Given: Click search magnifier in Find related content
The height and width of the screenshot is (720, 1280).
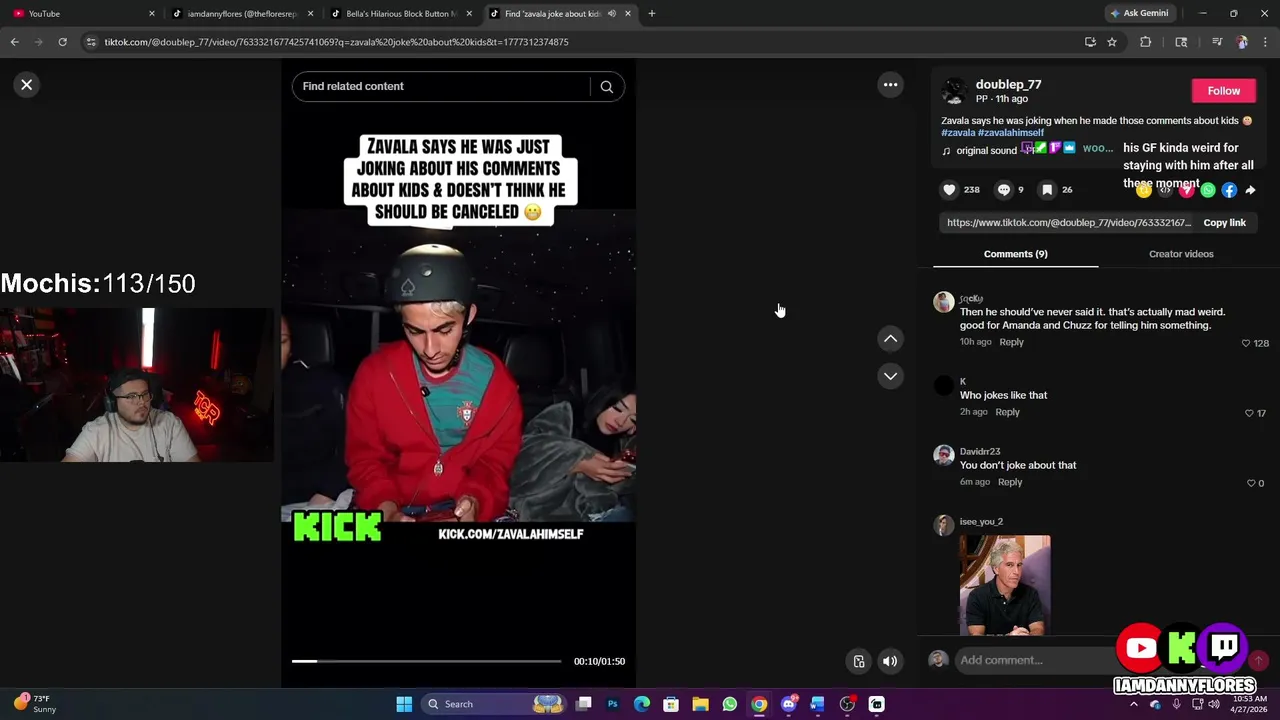Looking at the screenshot, I should point(606,86).
